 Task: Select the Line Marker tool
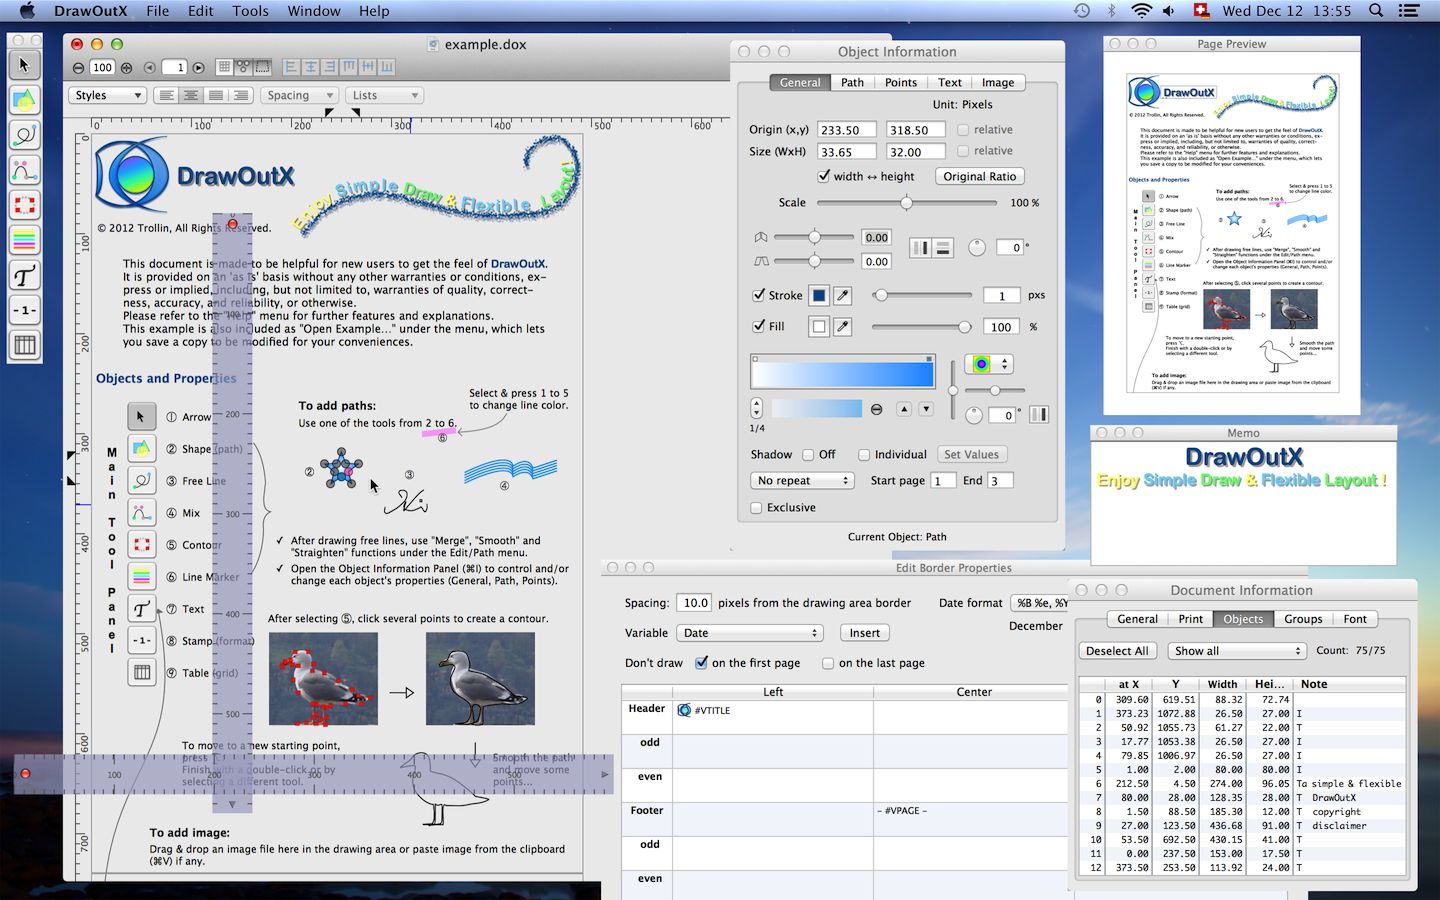click(24, 240)
